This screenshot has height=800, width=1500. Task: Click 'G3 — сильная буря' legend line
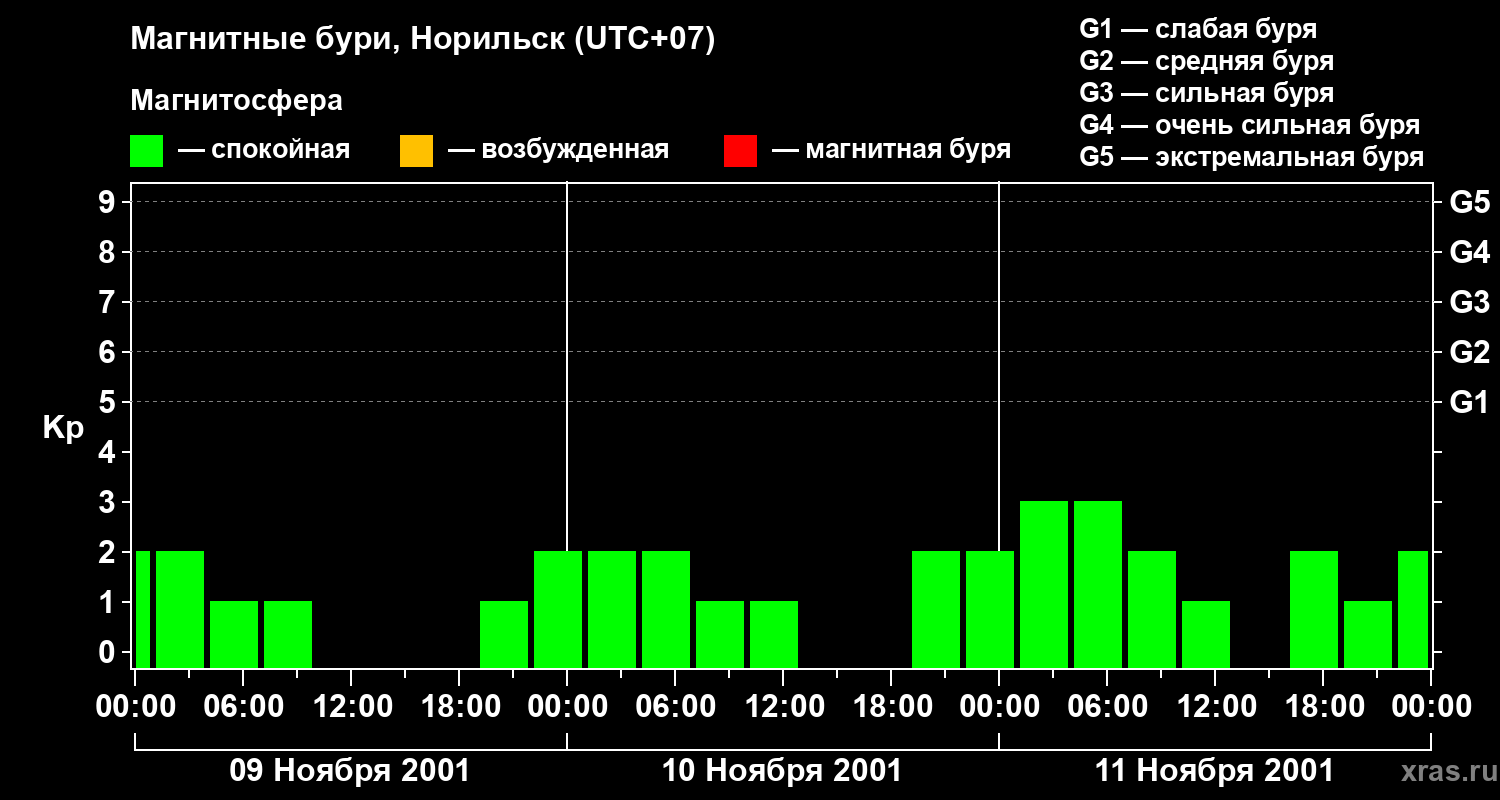coord(1207,93)
